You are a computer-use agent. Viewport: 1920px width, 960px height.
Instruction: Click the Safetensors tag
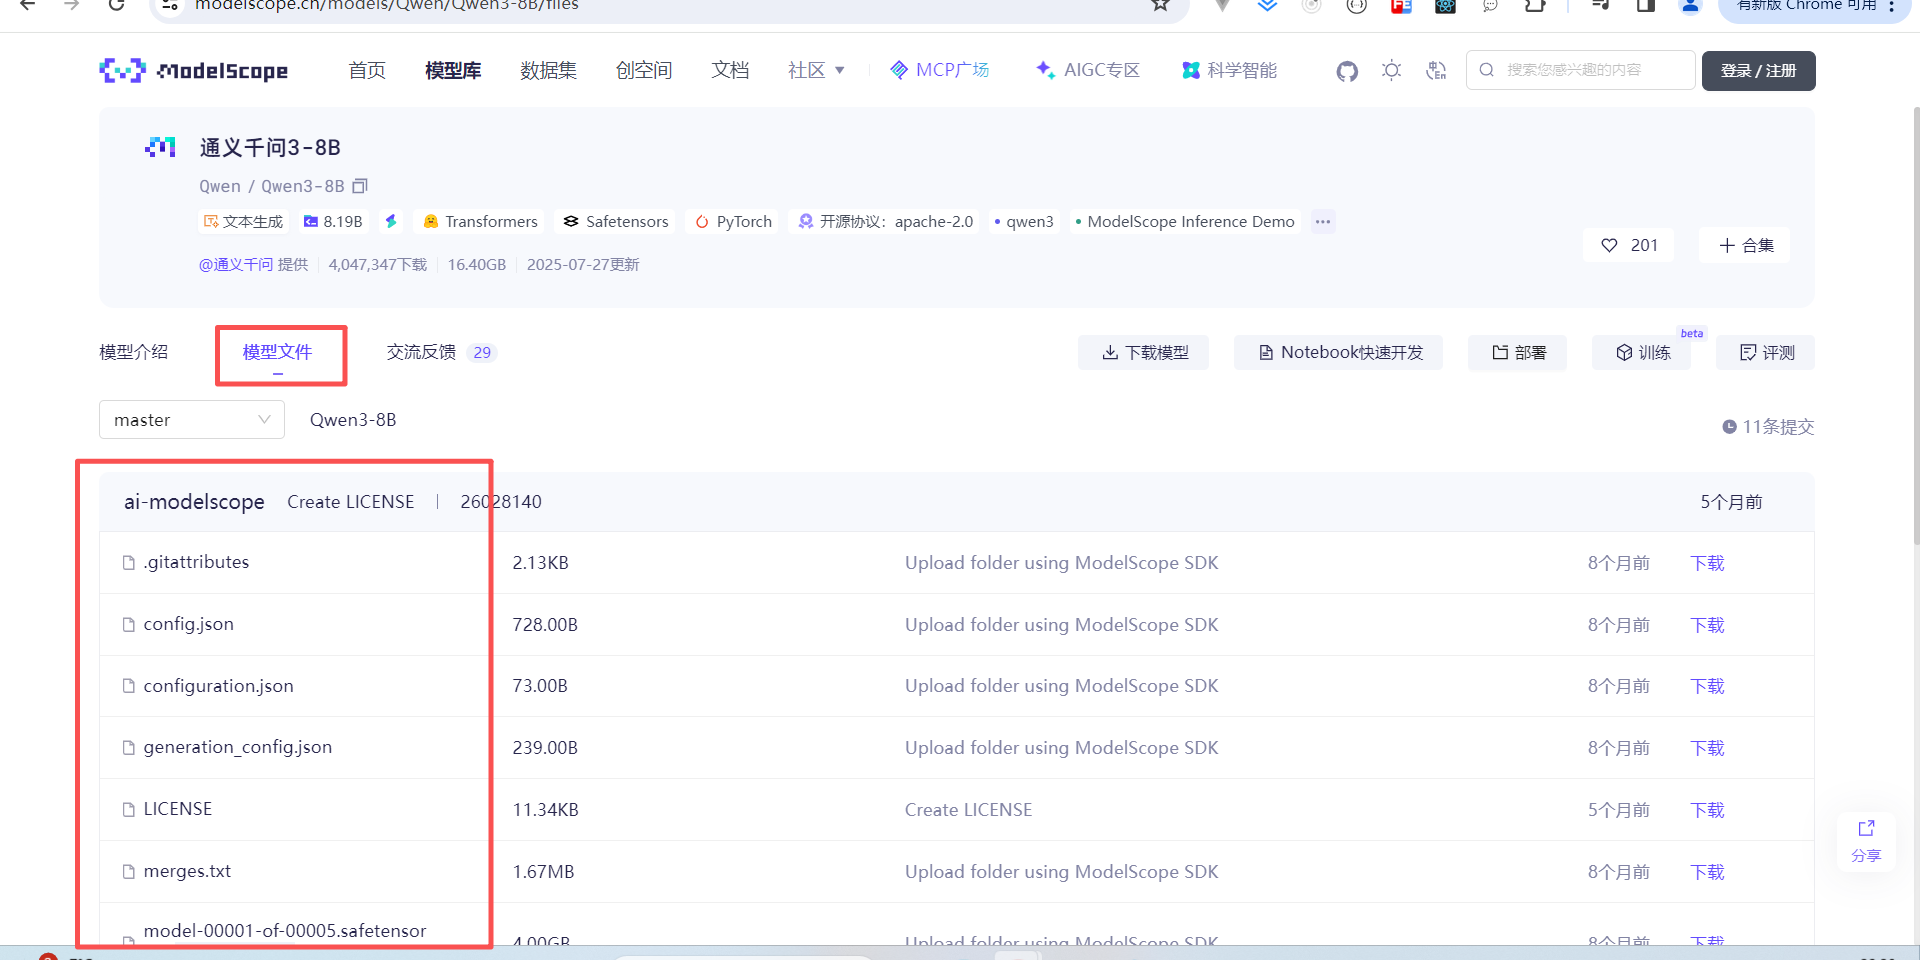pos(616,221)
